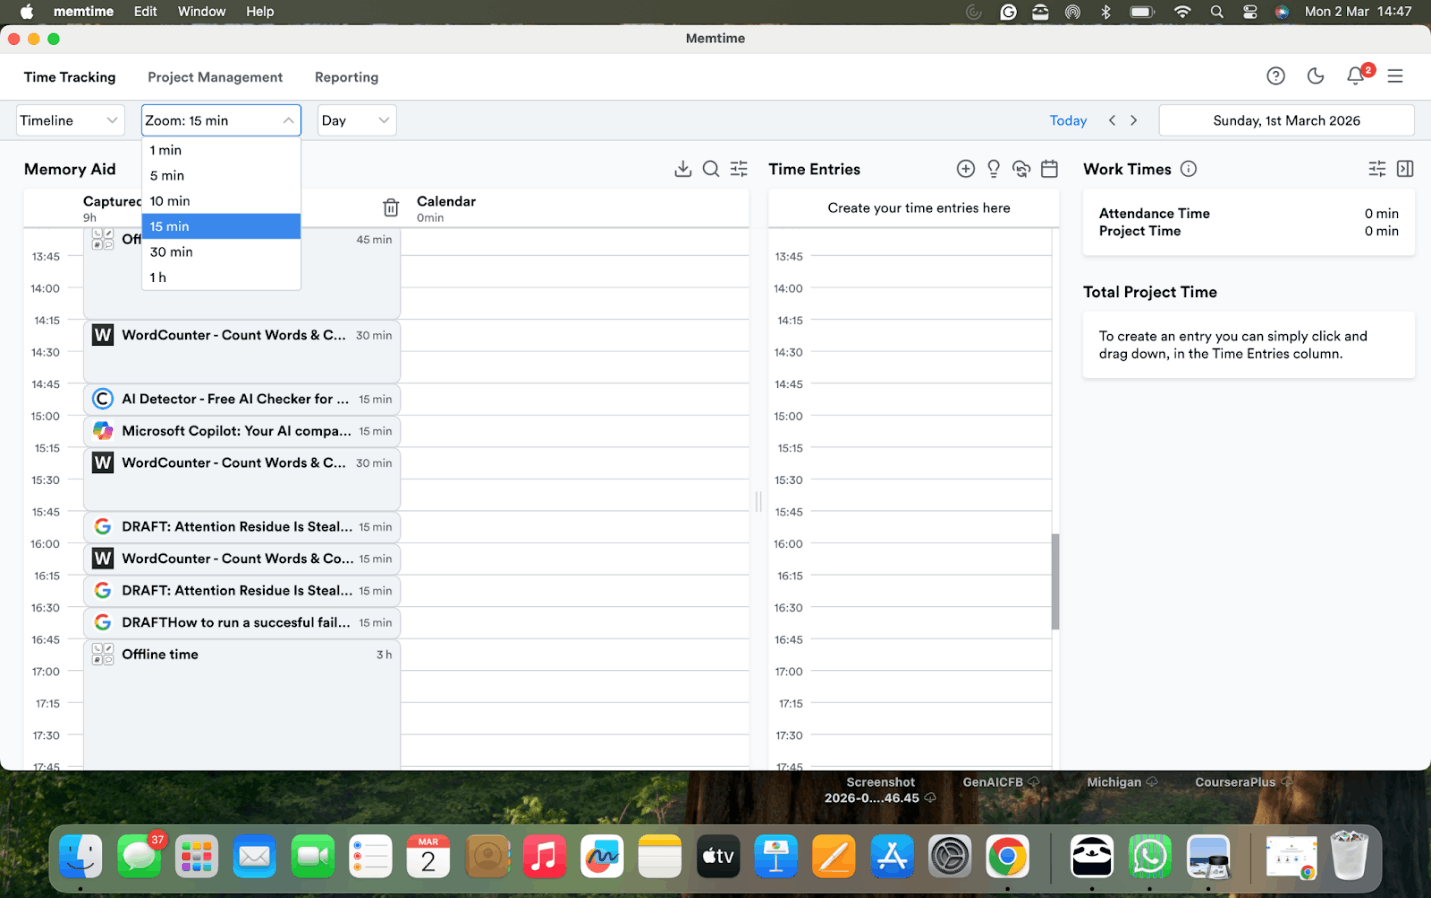This screenshot has width=1431, height=898.
Task: Open search in the Memory Aid panel
Action: (x=711, y=169)
